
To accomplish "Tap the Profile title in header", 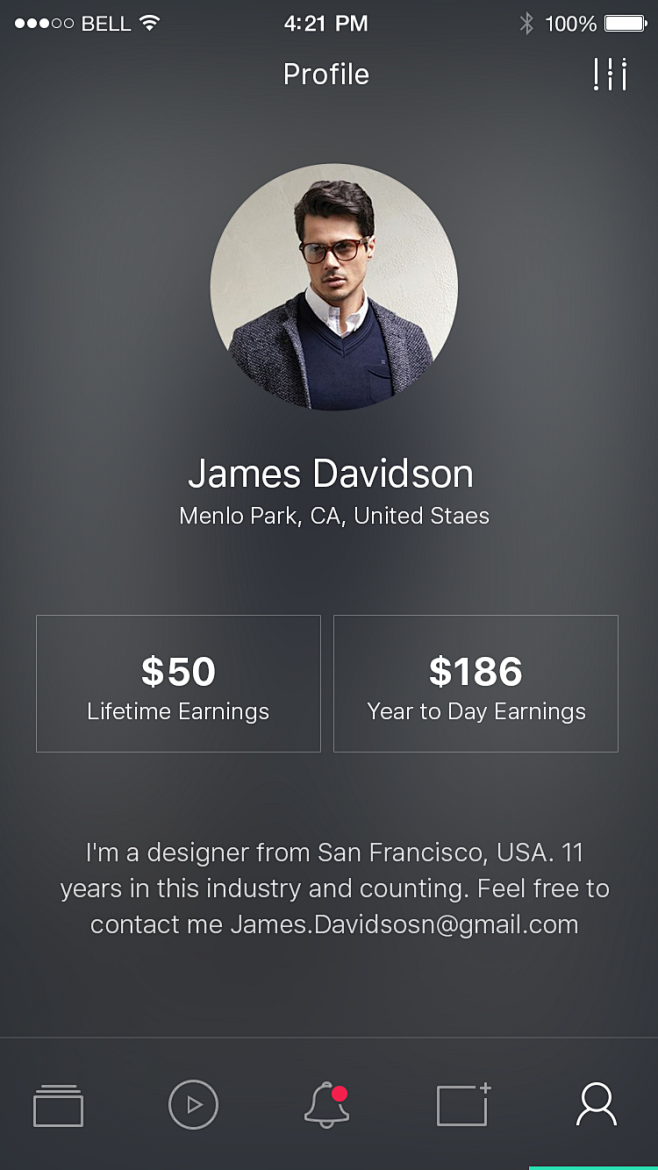I will tap(326, 74).
